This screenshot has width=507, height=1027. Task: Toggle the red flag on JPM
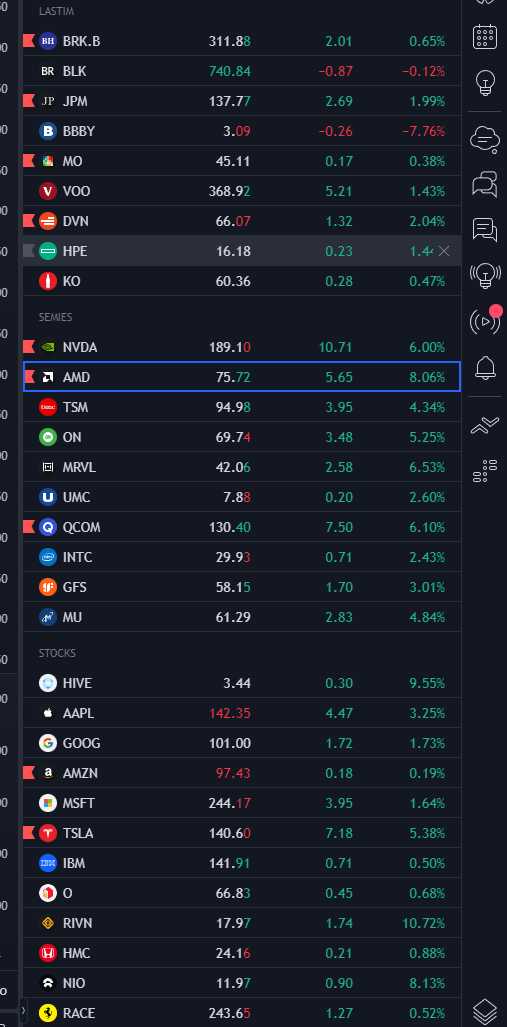pyautogui.click(x=29, y=101)
